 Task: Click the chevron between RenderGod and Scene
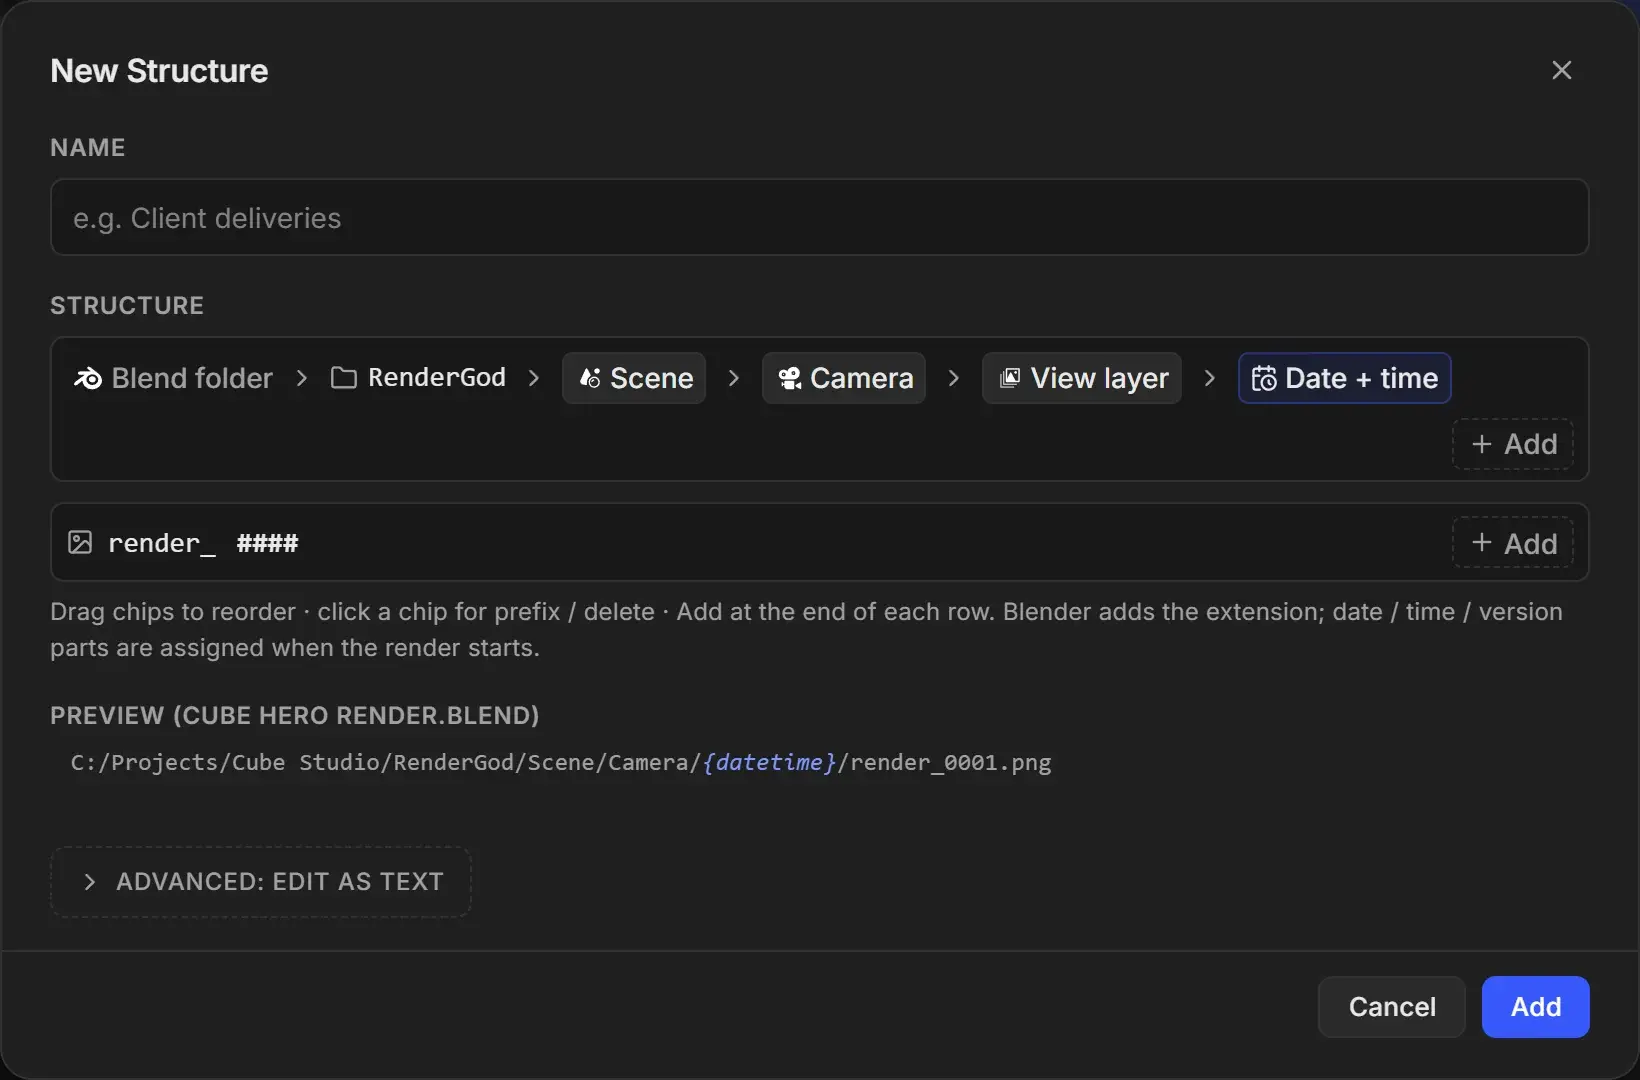[534, 378]
